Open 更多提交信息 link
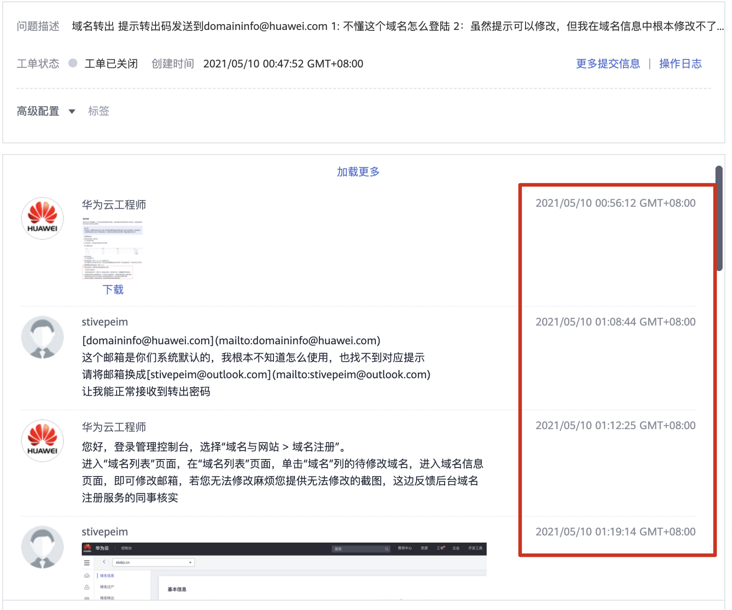The image size is (732, 610). pos(608,63)
